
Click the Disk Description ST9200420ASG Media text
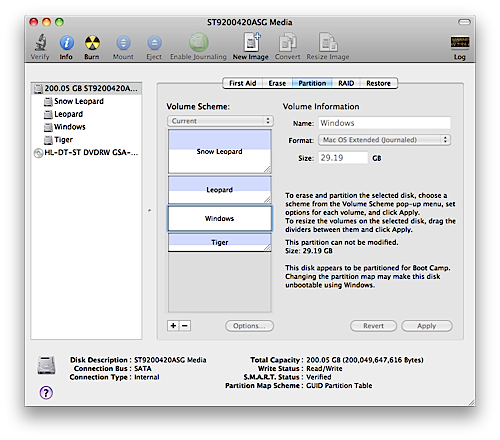(x=170, y=360)
